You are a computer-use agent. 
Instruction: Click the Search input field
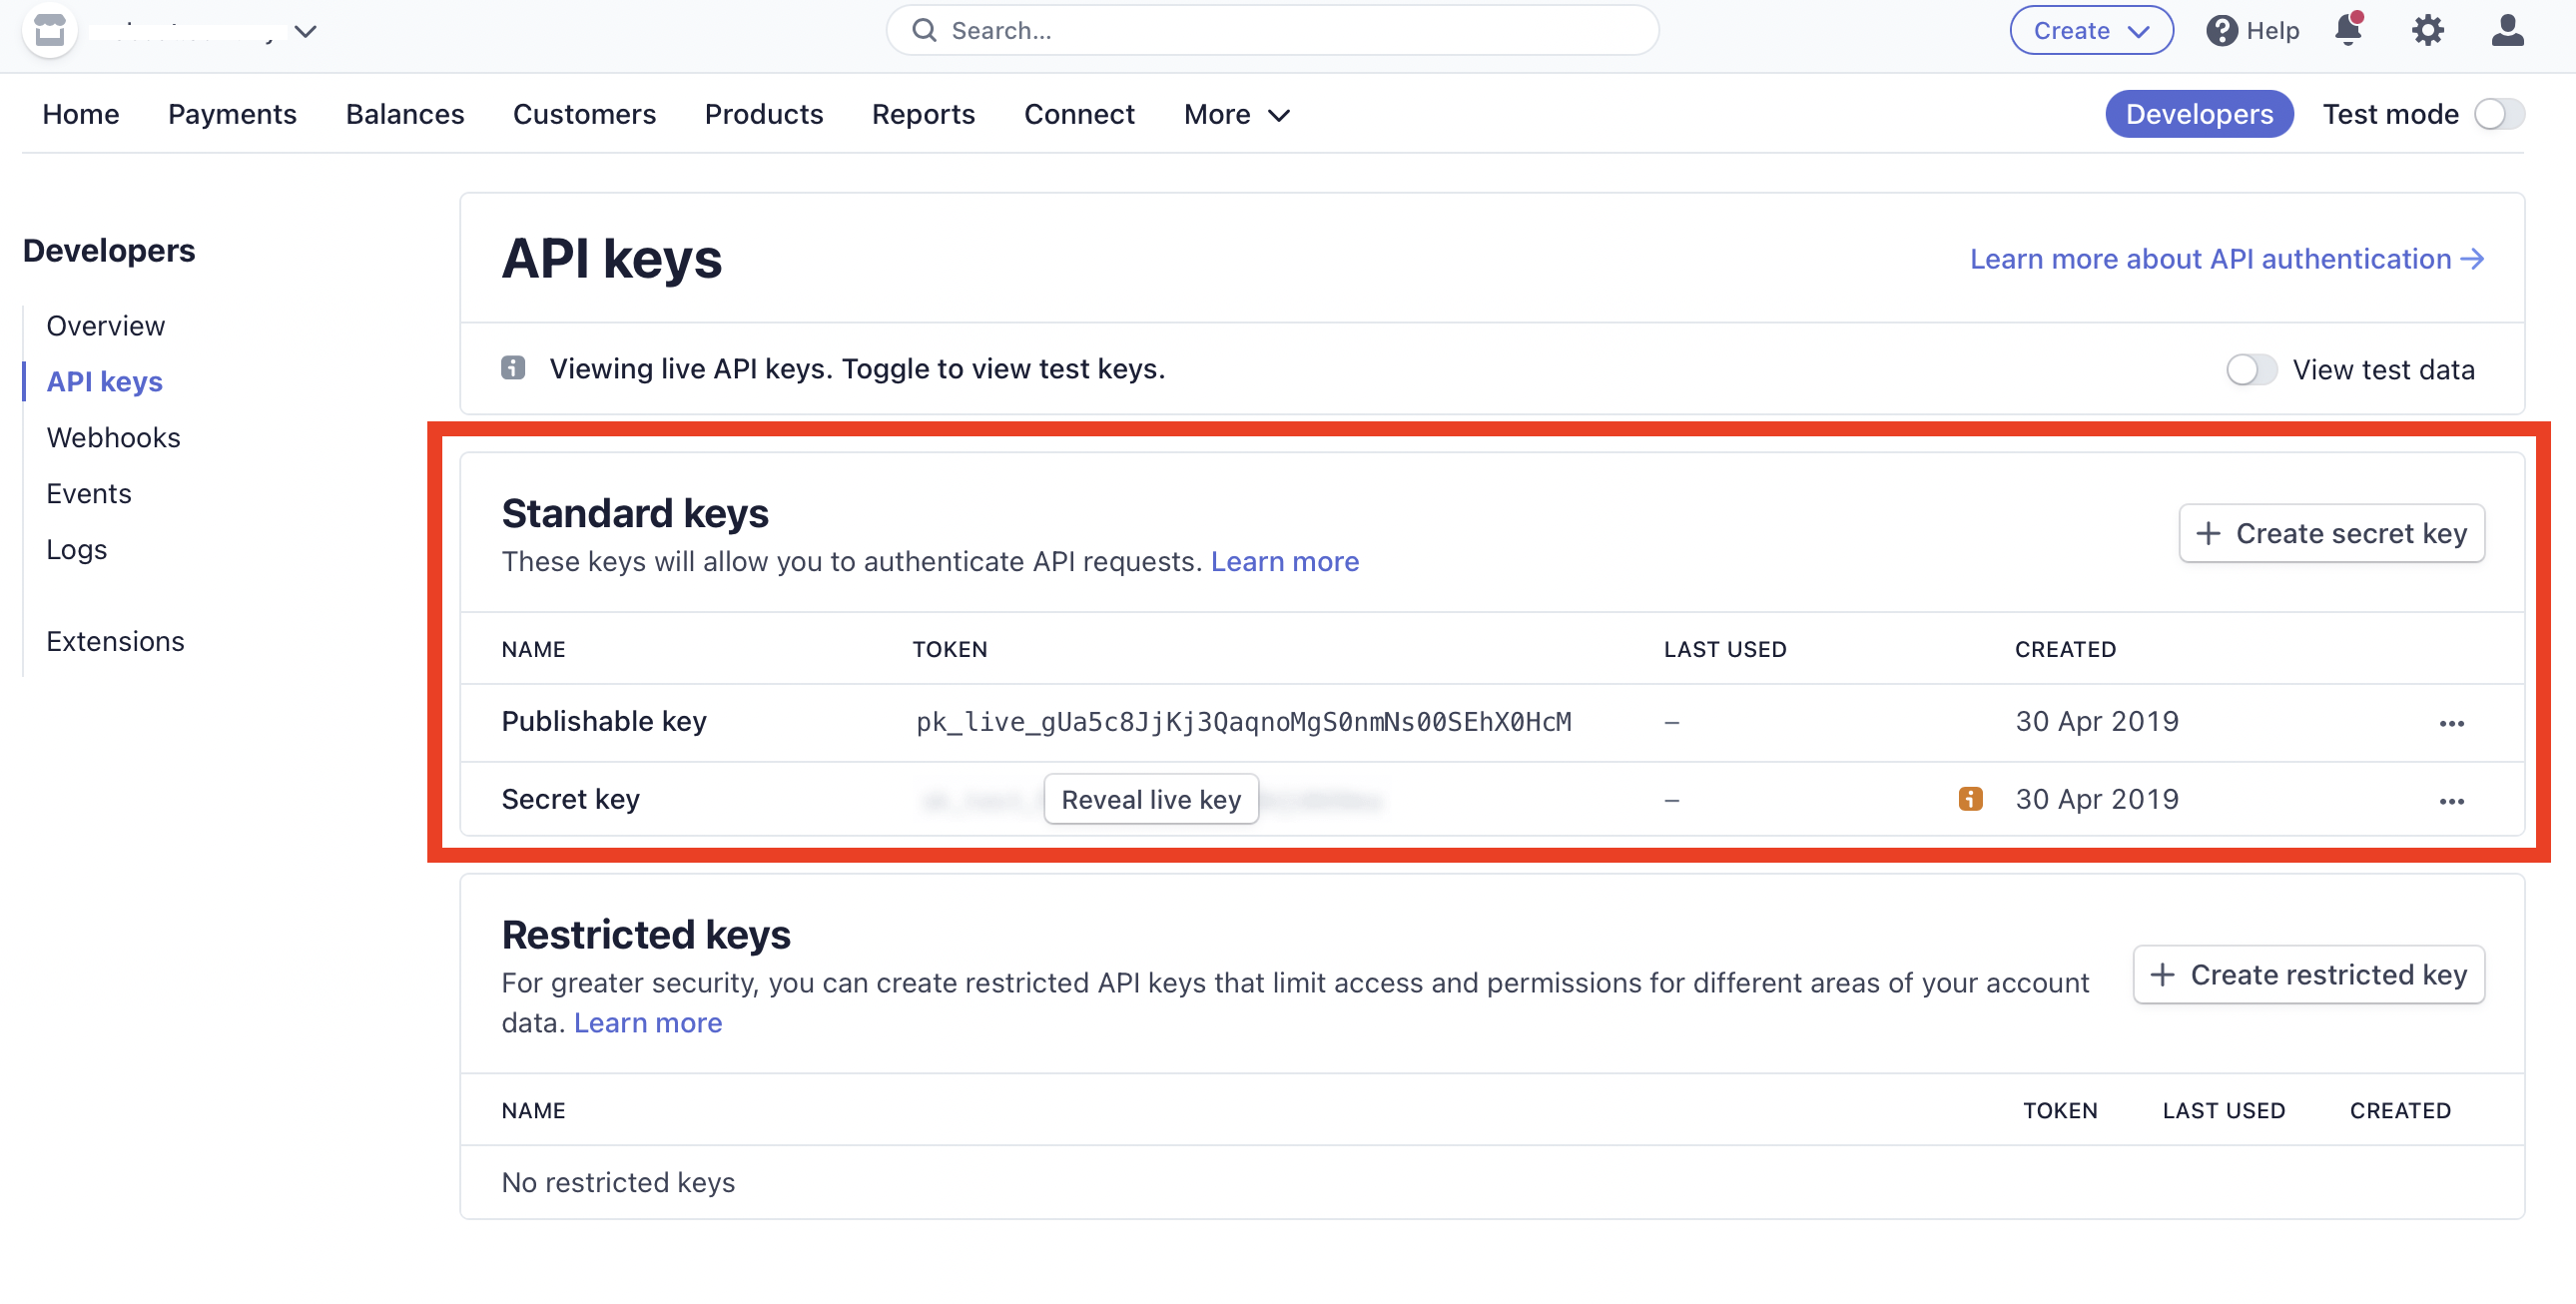[x=1272, y=30]
